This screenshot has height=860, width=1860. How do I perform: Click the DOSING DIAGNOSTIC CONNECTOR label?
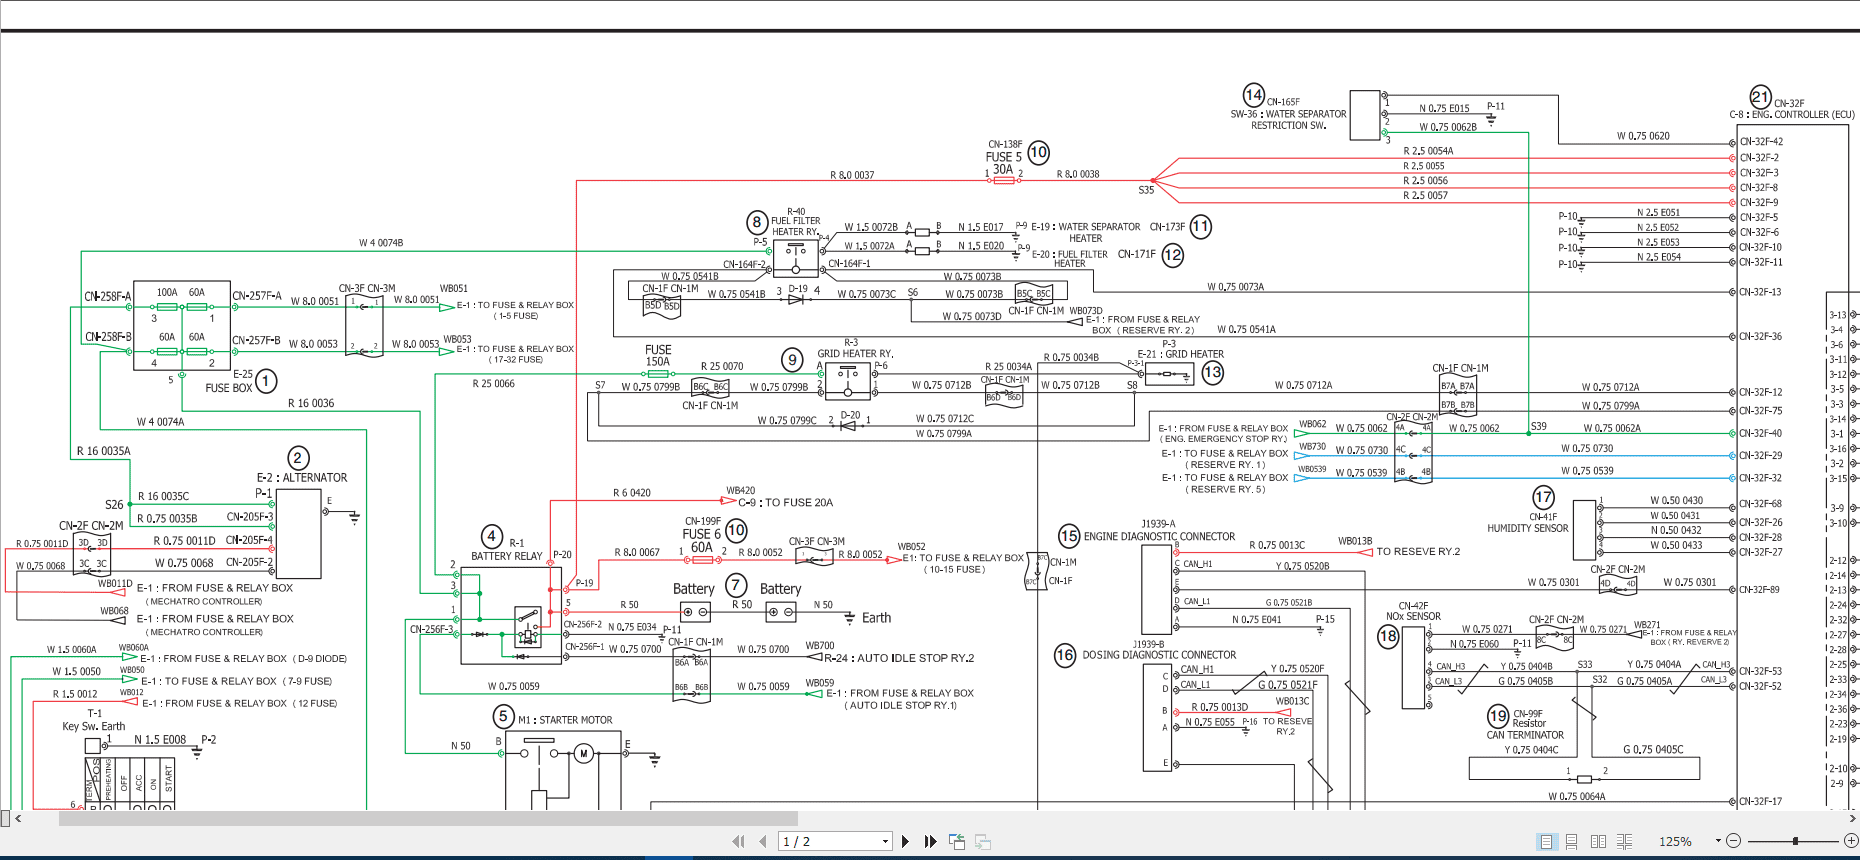pyautogui.click(x=1159, y=655)
